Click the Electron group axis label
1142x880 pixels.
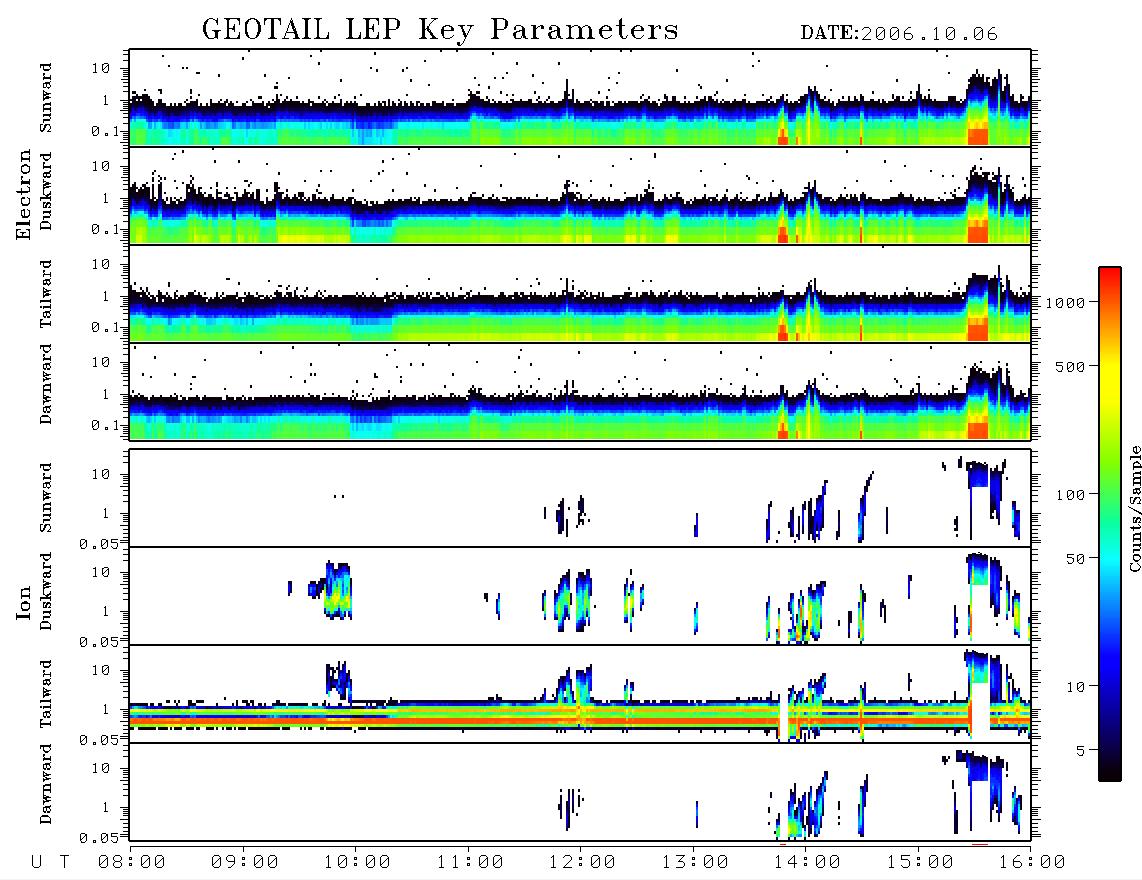(x=23, y=194)
